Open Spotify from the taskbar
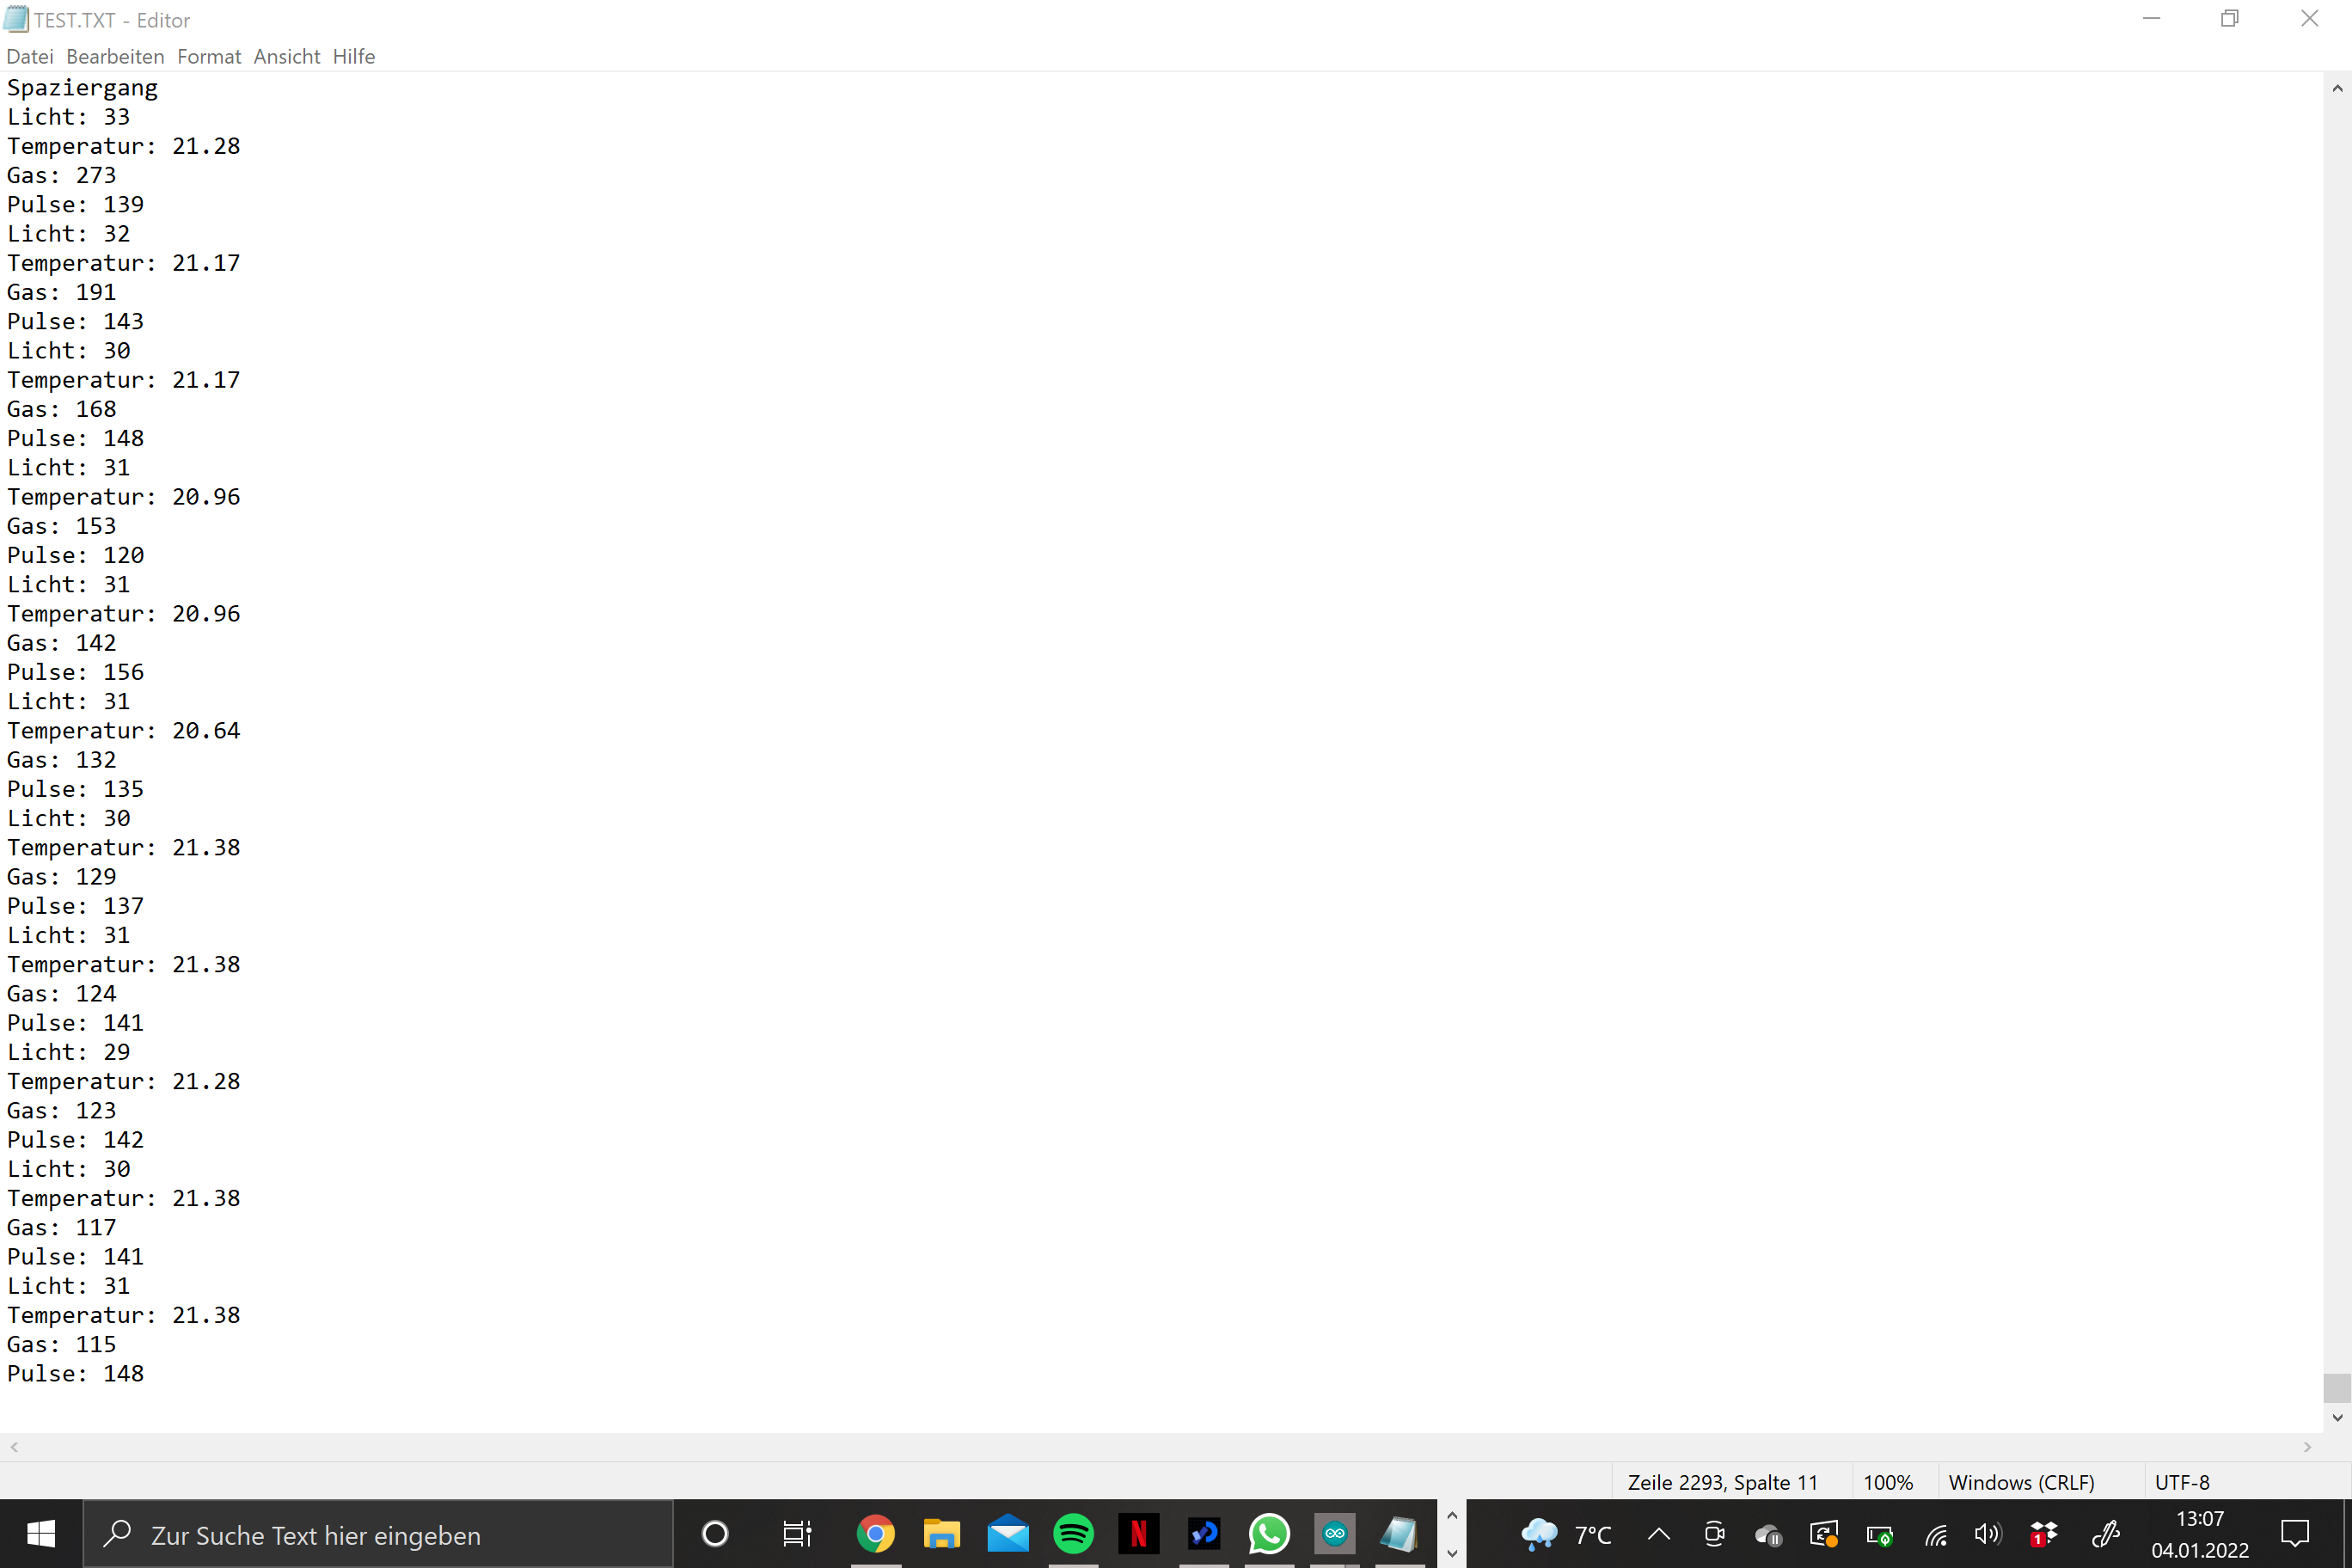Viewport: 2352px width, 1568px height. point(1073,1533)
